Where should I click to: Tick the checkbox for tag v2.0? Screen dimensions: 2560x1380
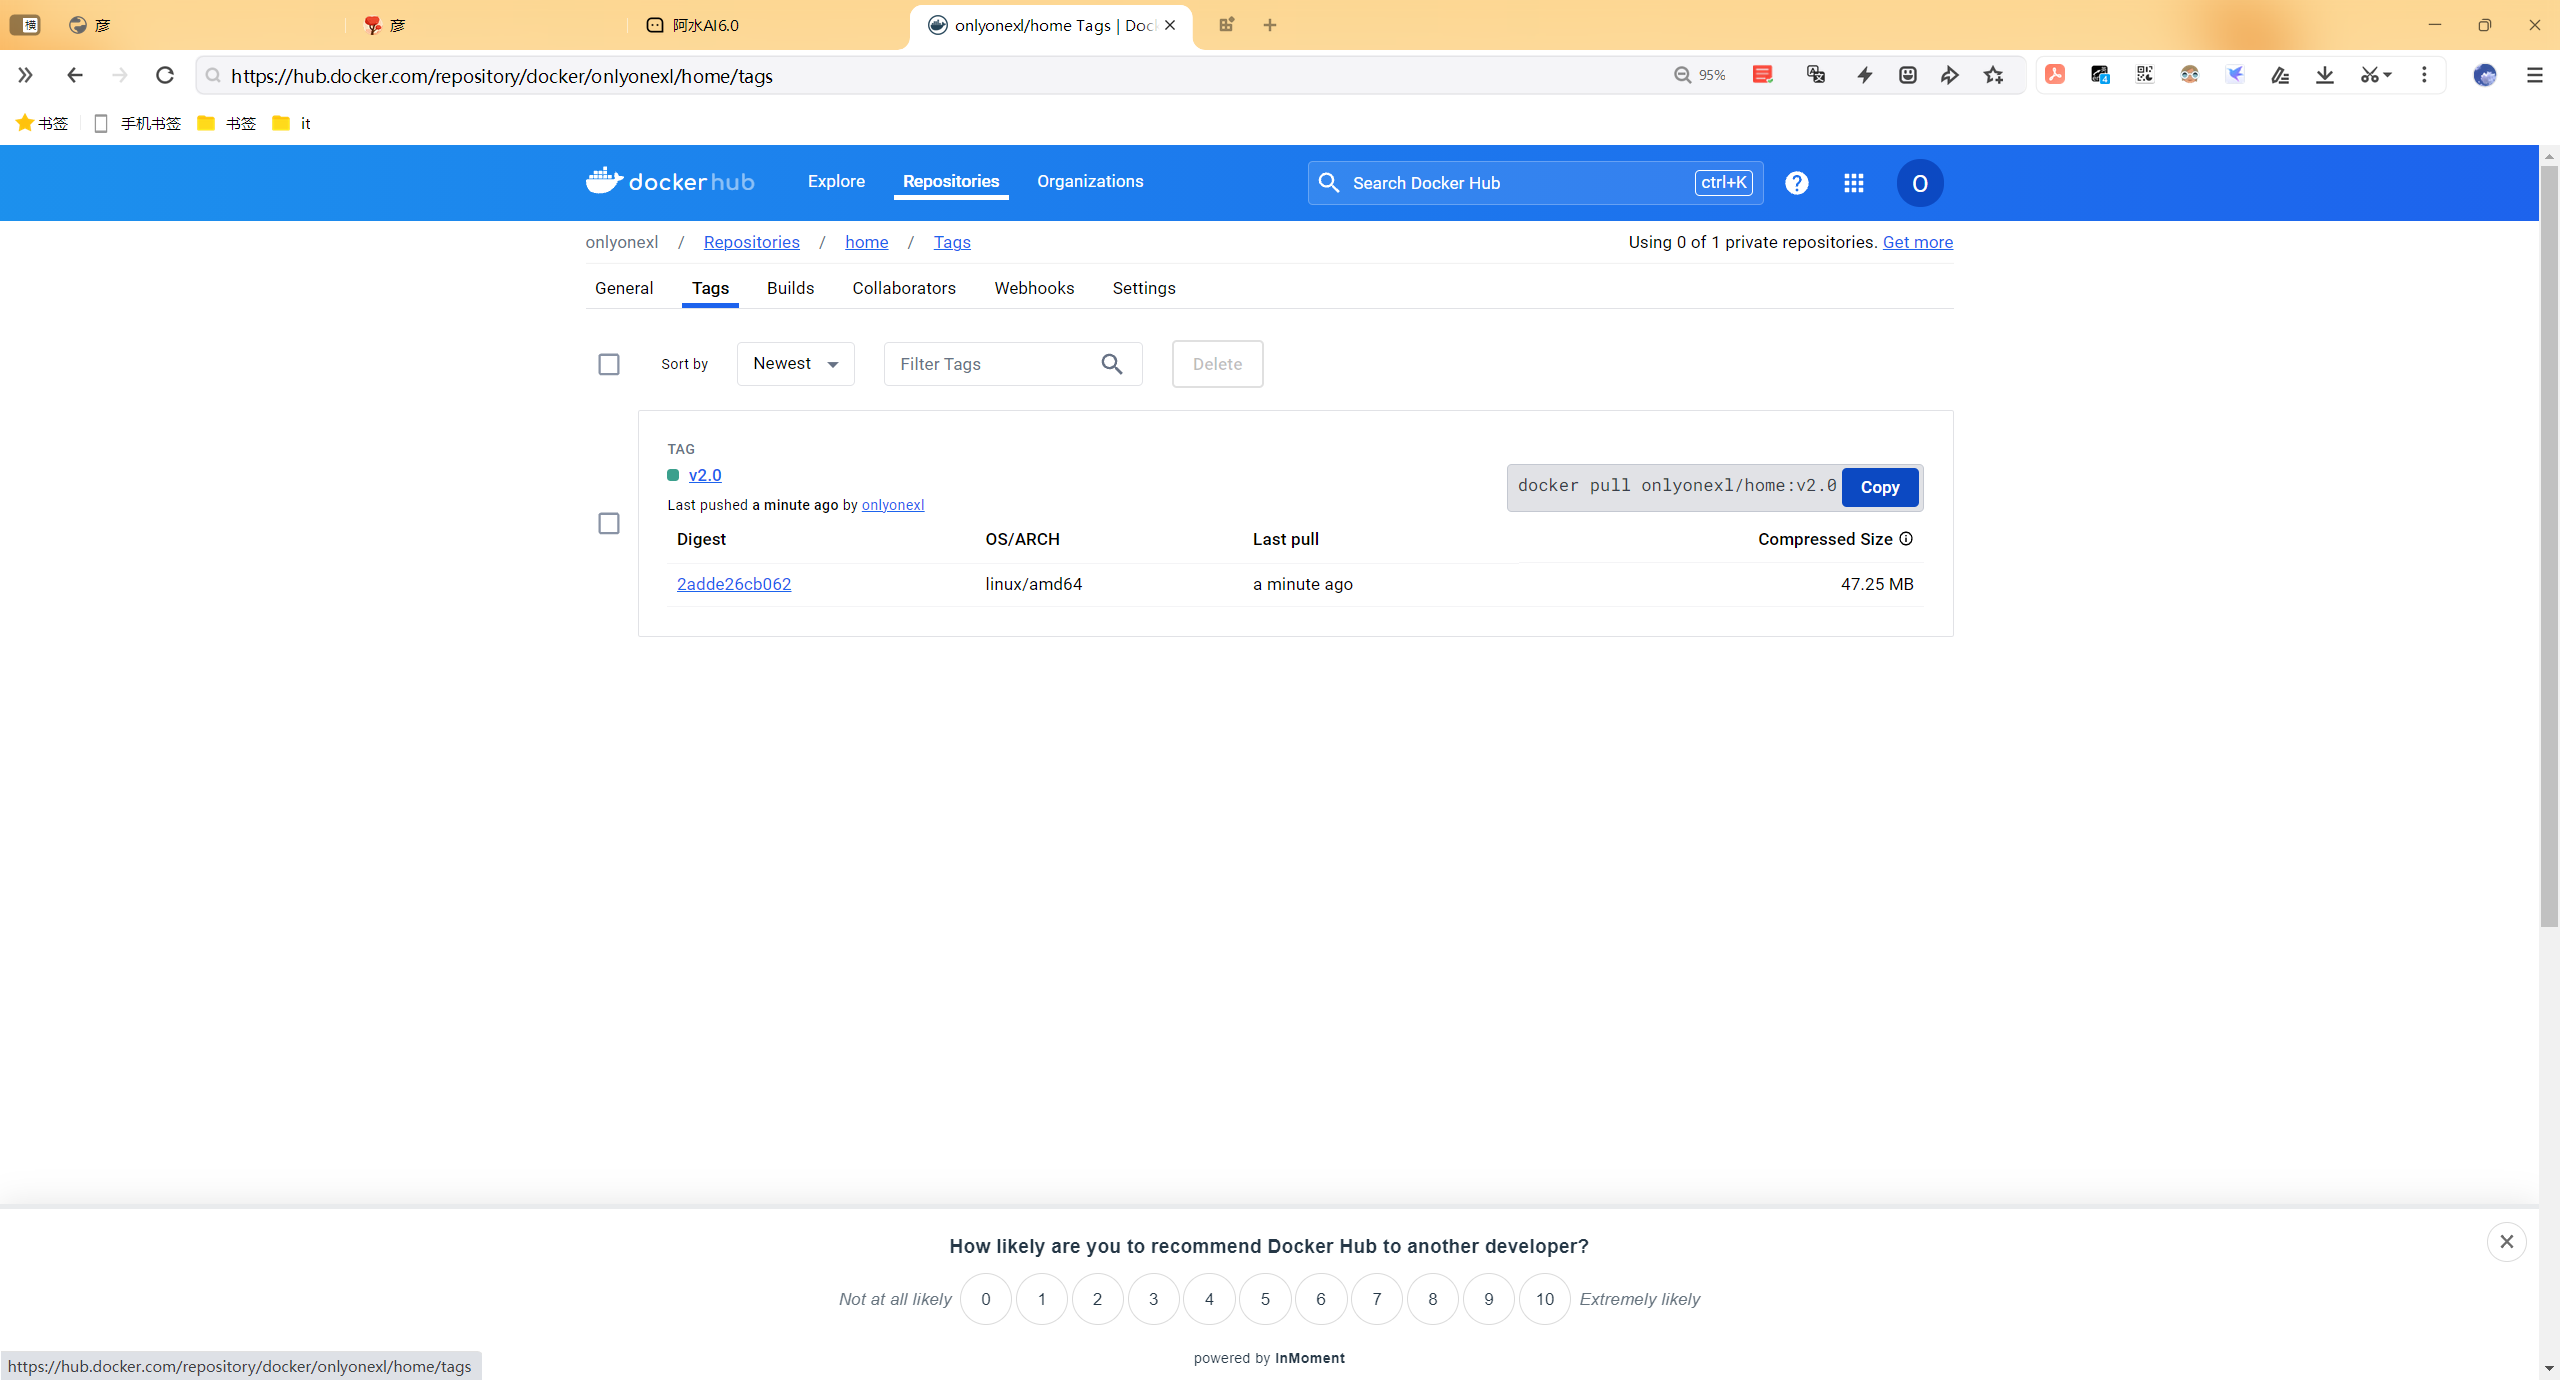tap(609, 523)
